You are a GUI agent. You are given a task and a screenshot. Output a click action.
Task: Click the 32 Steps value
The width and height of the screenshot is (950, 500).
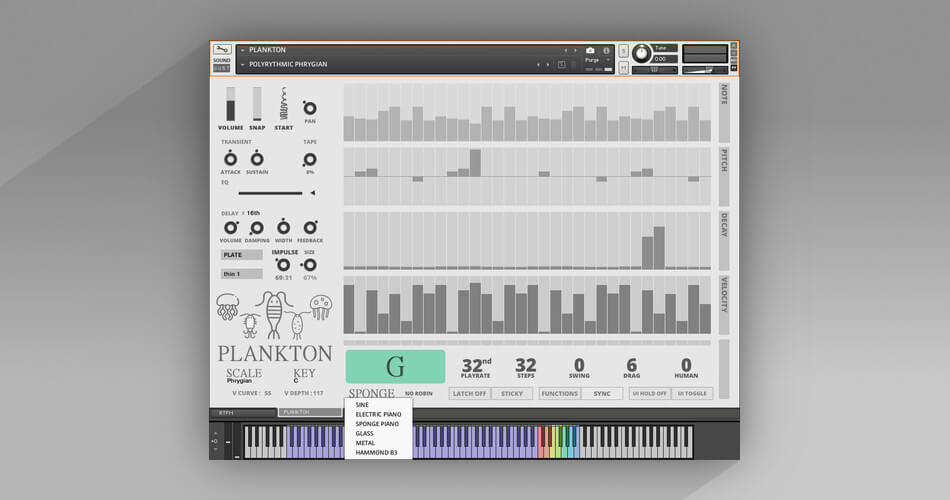[x=525, y=366]
